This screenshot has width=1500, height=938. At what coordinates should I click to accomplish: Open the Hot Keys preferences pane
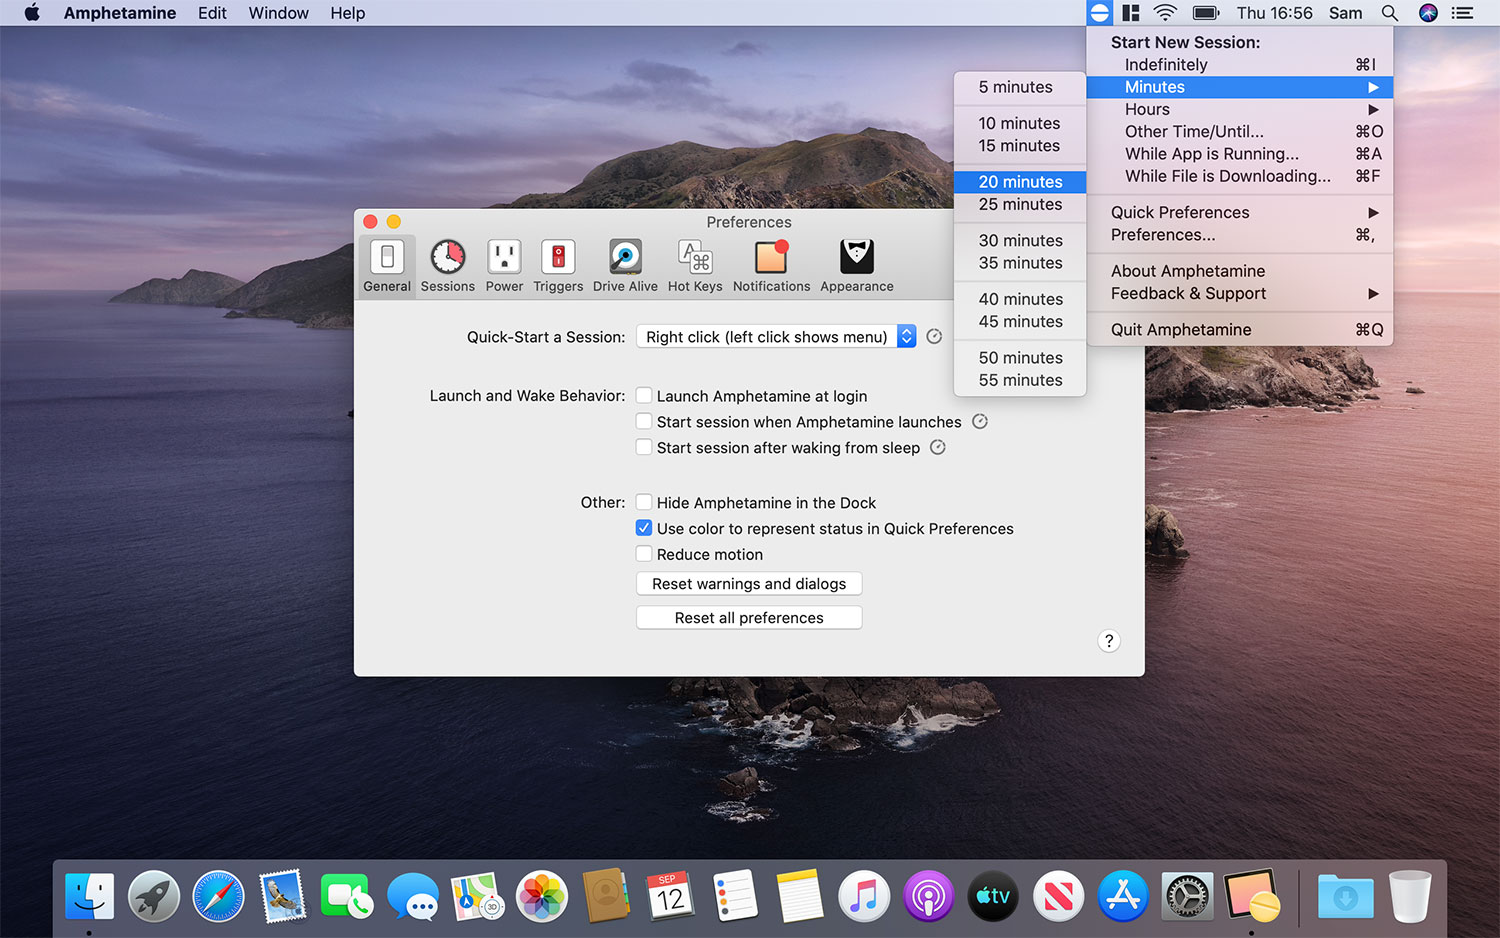point(695,265)
